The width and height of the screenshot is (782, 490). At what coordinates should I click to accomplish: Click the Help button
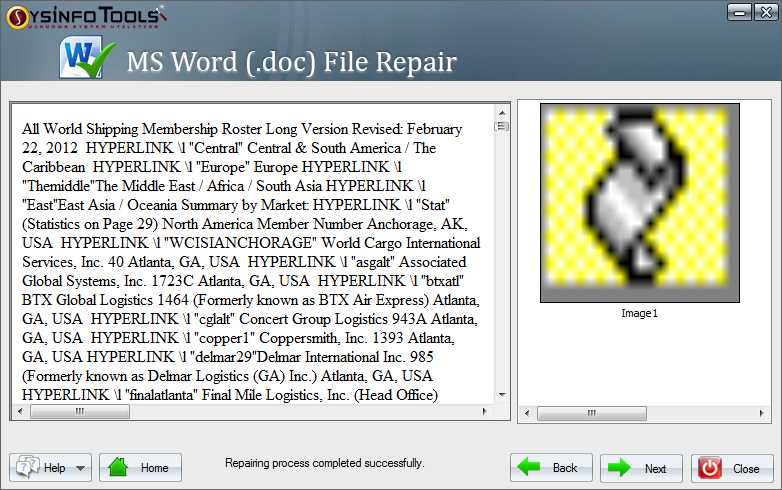pos(50,468)
